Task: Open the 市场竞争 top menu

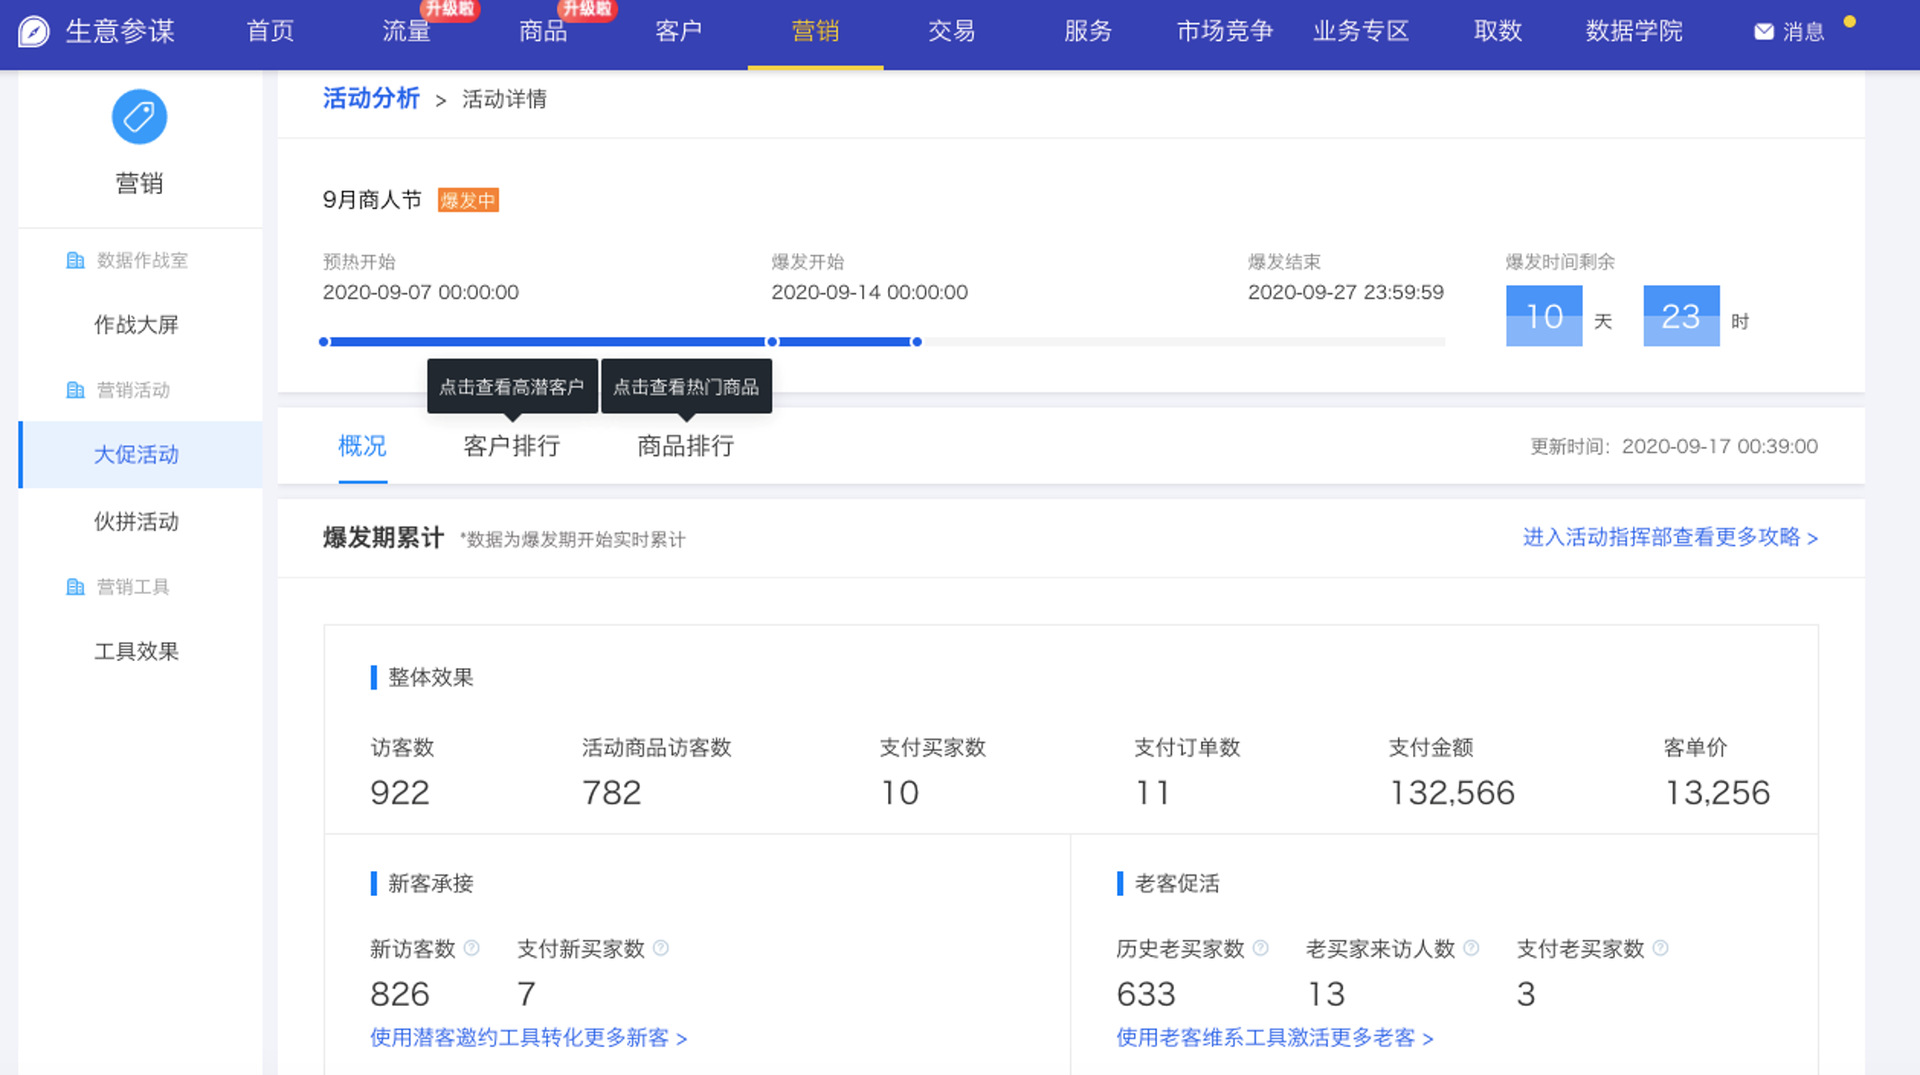Action: click(1224, 32)
